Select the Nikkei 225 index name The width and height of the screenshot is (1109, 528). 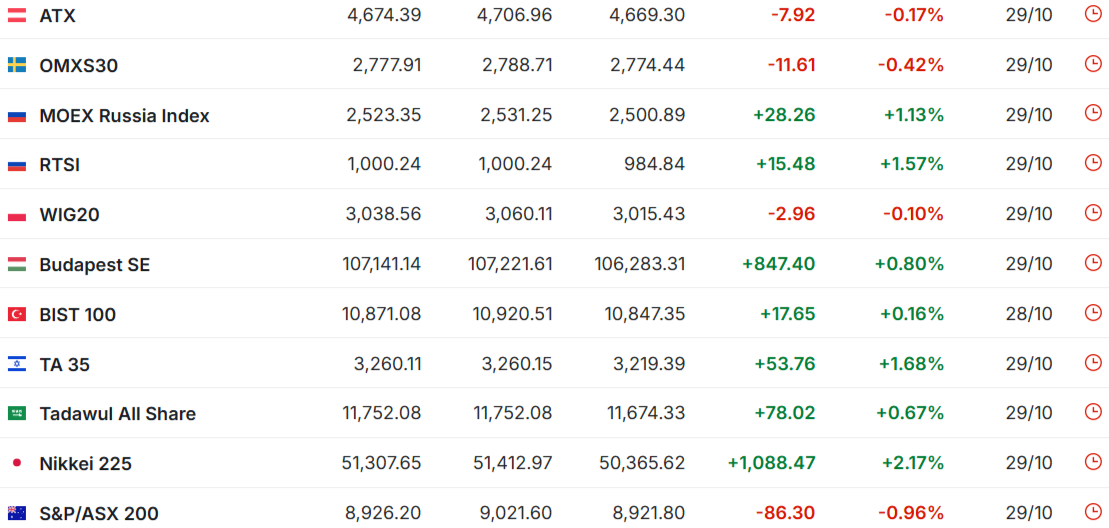[x=85, y=464]
